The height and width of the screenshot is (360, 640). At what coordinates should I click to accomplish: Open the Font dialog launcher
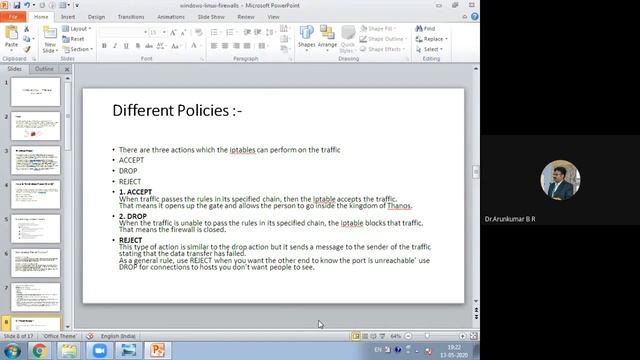coord(202,59)
